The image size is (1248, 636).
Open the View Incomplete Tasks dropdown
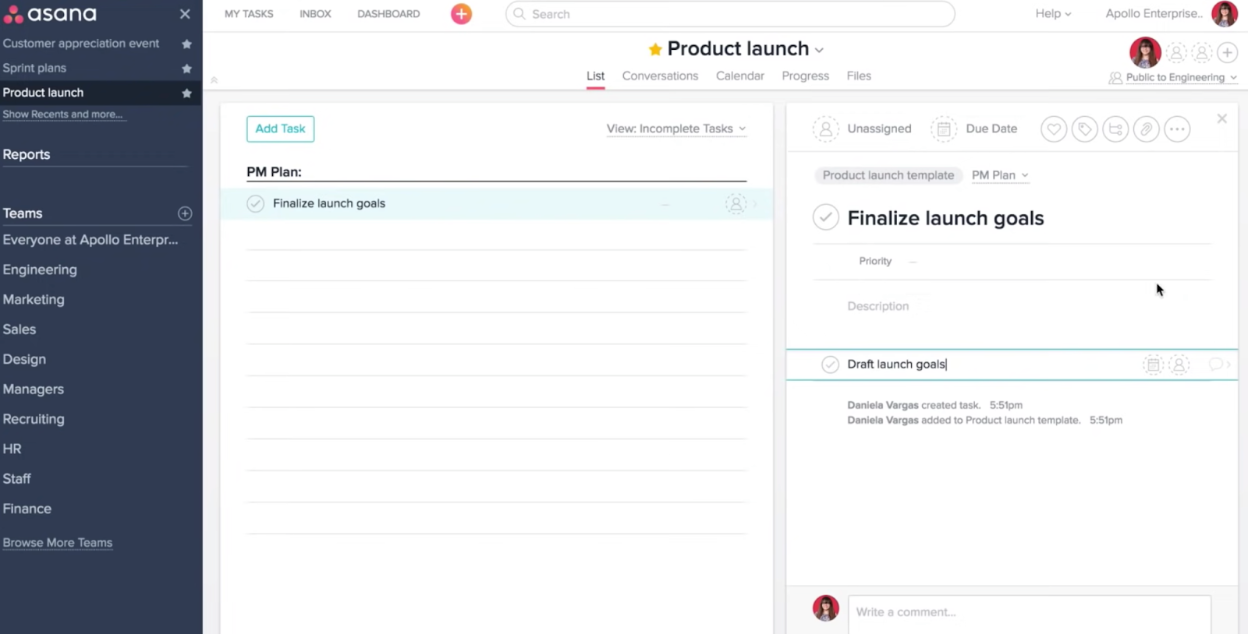click(x=676, y=128)
